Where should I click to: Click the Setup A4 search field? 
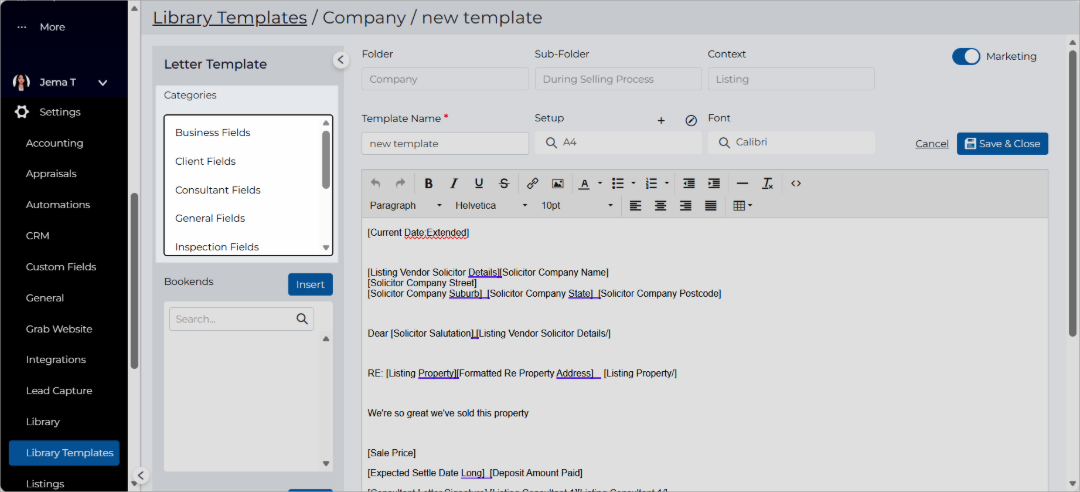[618, 143]
